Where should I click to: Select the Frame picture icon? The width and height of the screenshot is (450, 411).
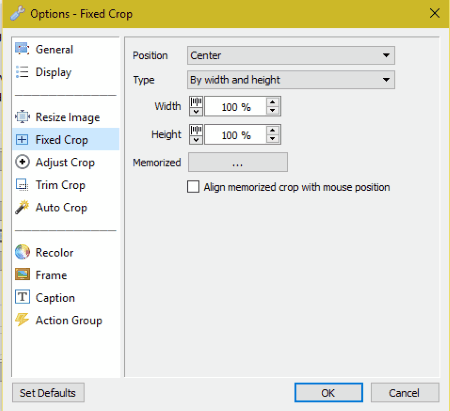tap(22, 275)
